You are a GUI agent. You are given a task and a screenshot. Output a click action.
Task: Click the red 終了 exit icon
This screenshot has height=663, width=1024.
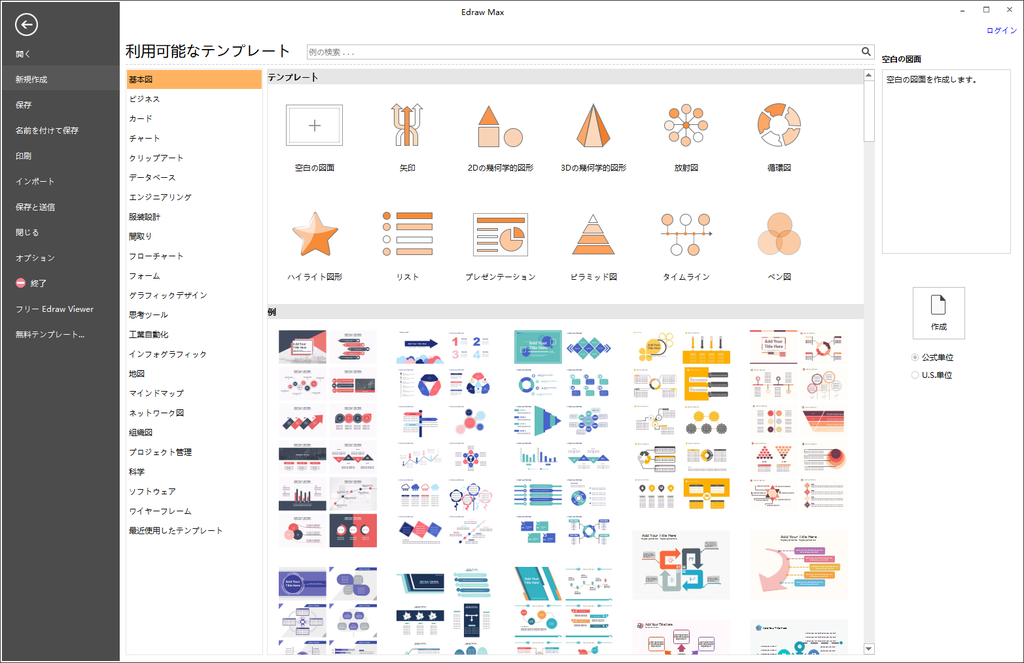pos(20,283)
